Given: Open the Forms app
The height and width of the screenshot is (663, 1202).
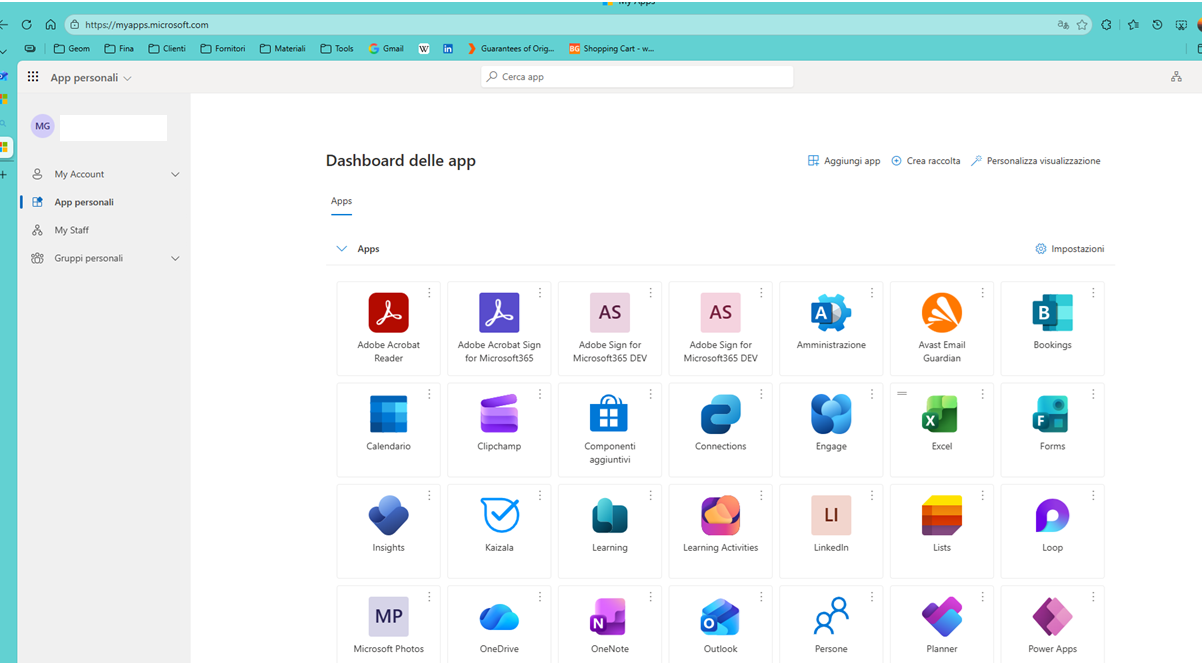Looking at the screenshot, I should 1052,429.
